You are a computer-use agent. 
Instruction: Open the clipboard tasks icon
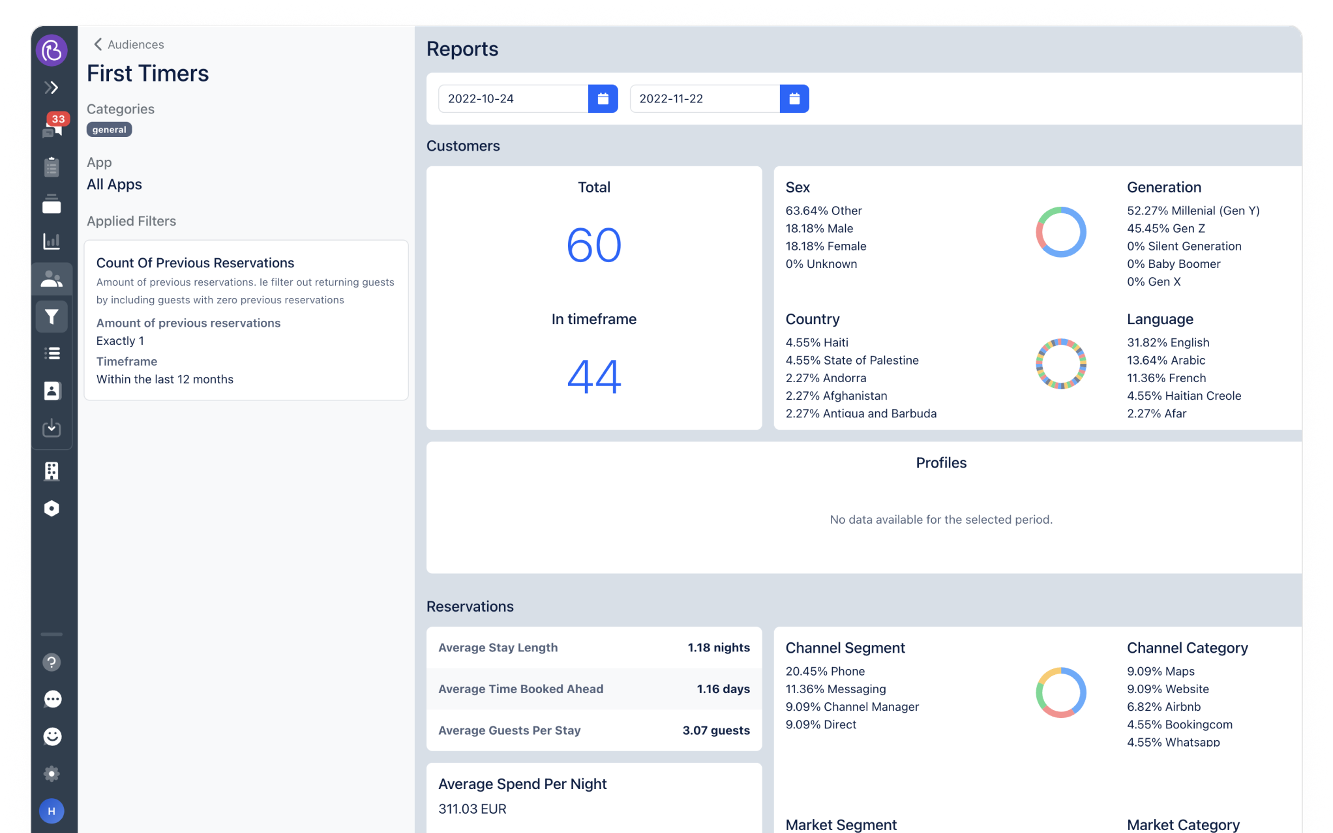coord(52,167)
